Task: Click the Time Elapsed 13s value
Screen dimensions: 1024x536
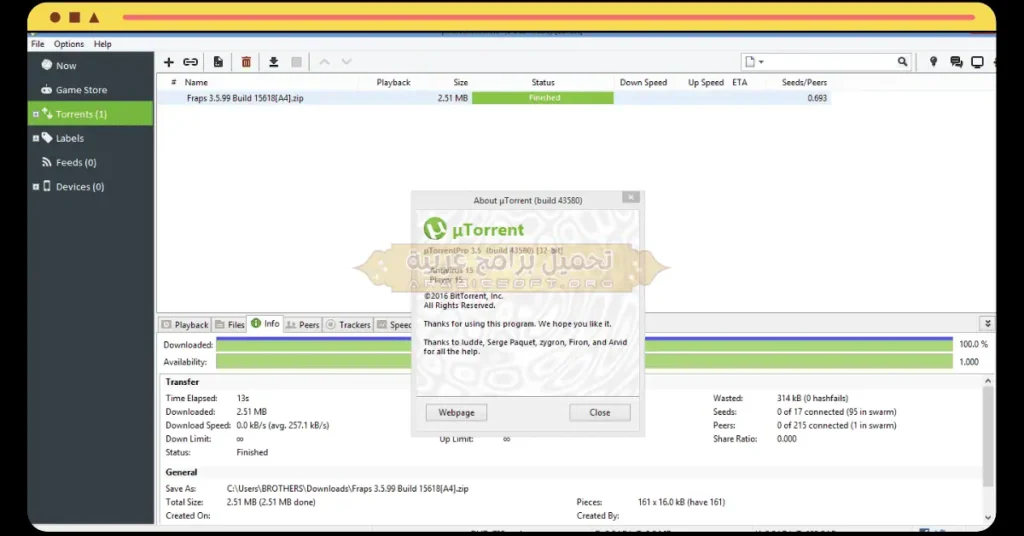Action: click(243, 398)
